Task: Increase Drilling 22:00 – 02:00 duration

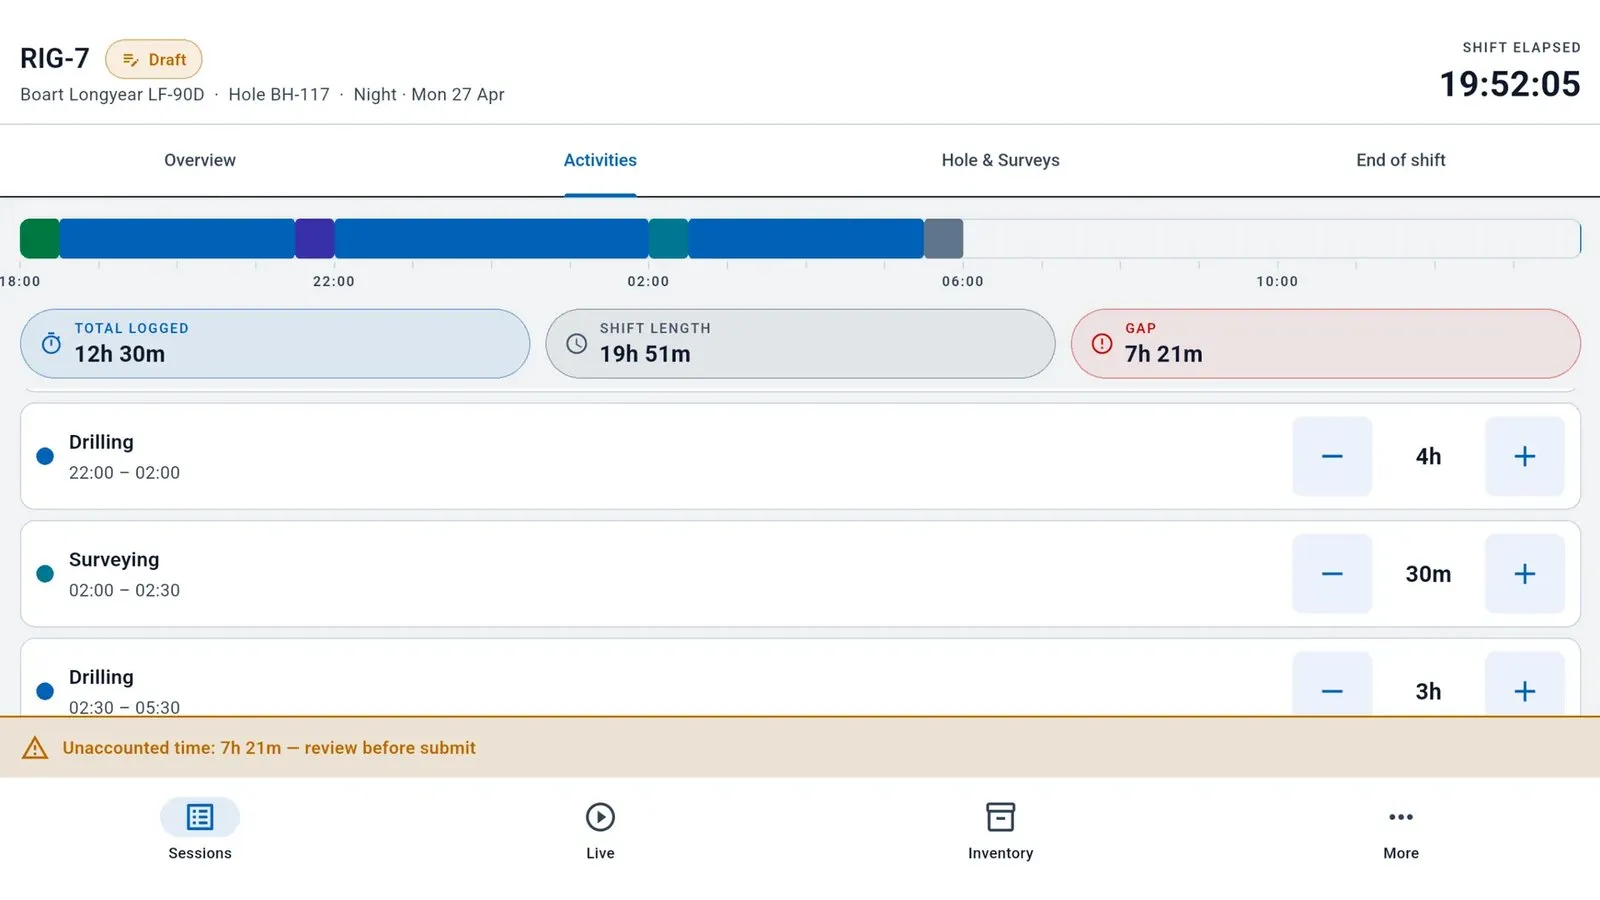Action: tap(1524, 456)
